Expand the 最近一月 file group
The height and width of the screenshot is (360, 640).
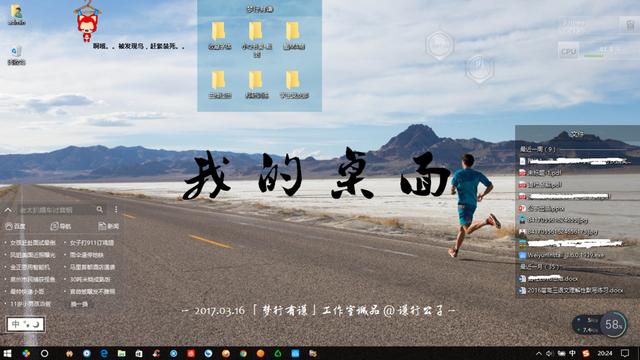pos(540,267)
